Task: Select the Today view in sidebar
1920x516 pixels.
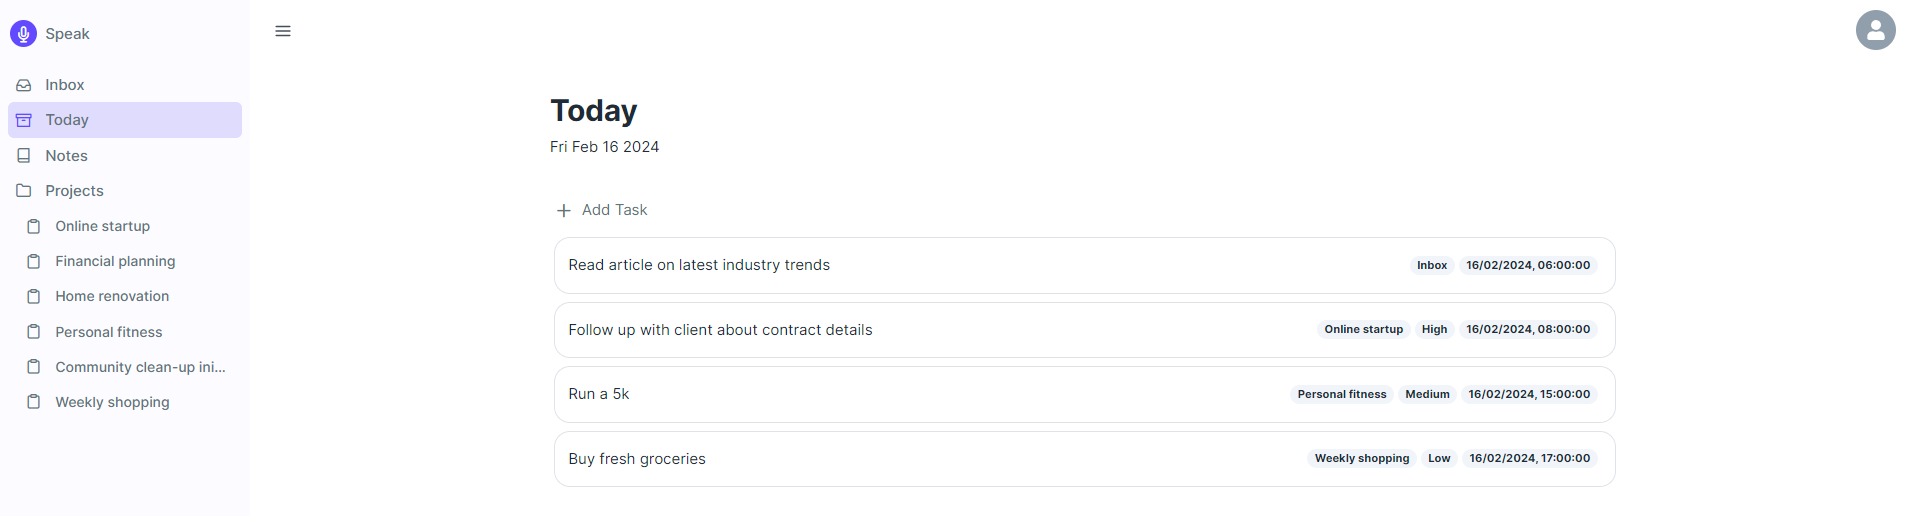Action: (x=125, y=120)
